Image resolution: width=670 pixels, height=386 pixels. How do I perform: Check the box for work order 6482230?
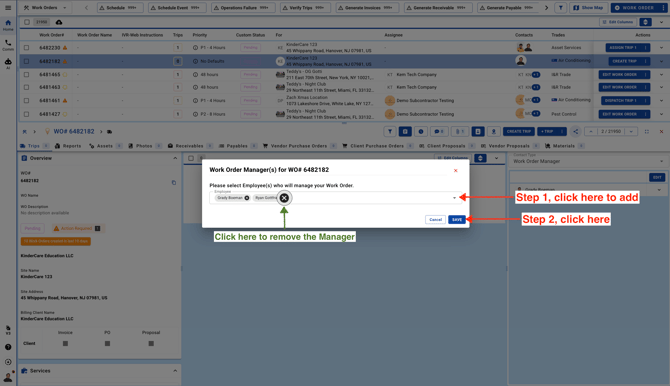(x=26, y=48)
